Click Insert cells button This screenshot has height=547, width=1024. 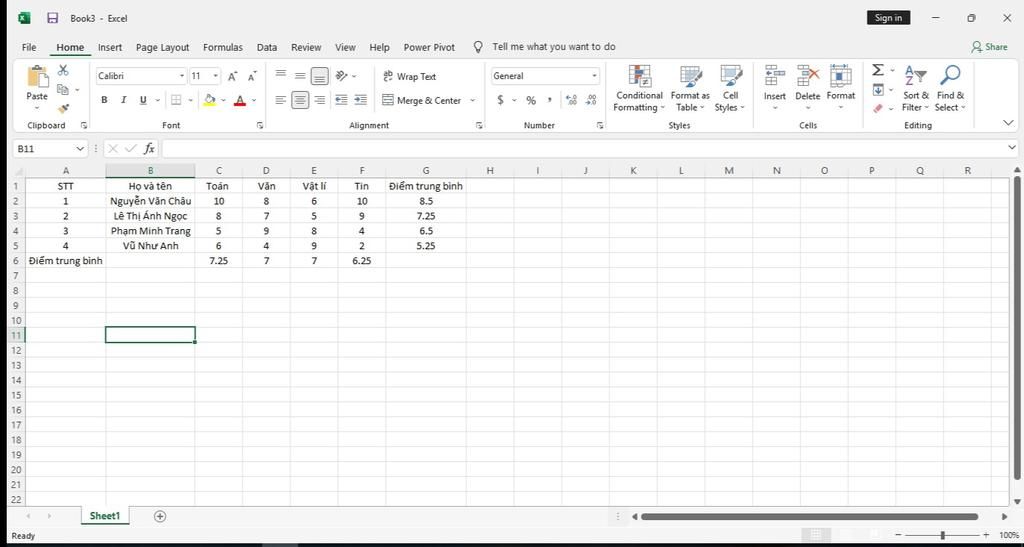(775, 87)
